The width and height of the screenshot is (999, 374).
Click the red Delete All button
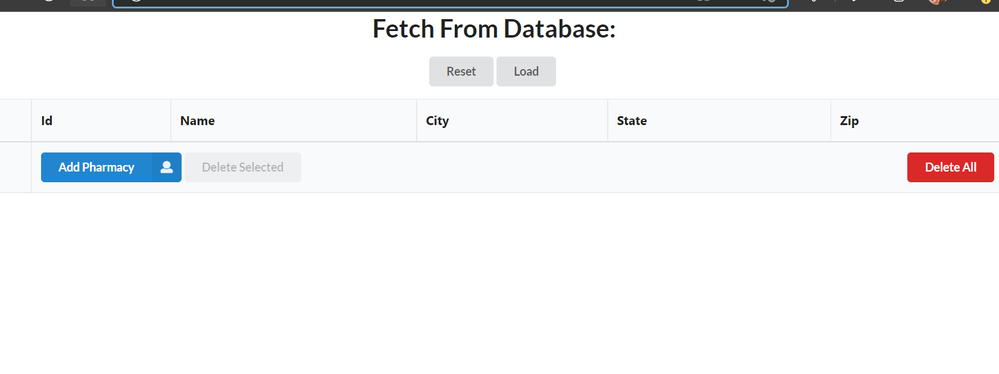pyautogui.click(x=950, y=167)
